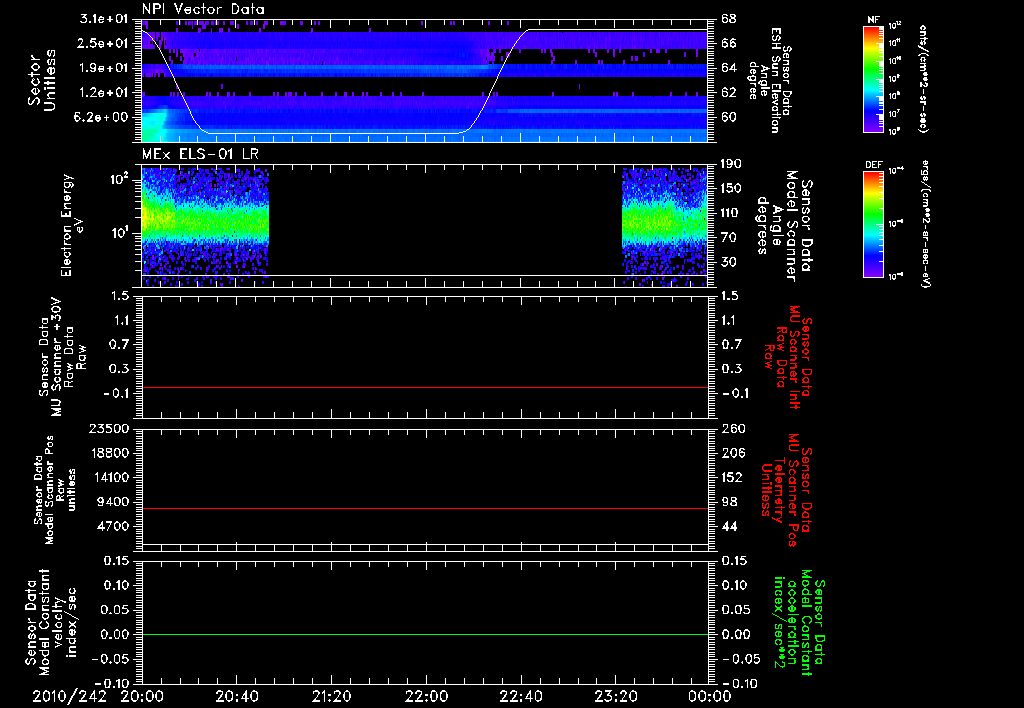The height and width of the screenshot is (708, 1024).
Task: Click the red 'MU Scanner Pos Telemetry' title
Action: coord(786,490)
